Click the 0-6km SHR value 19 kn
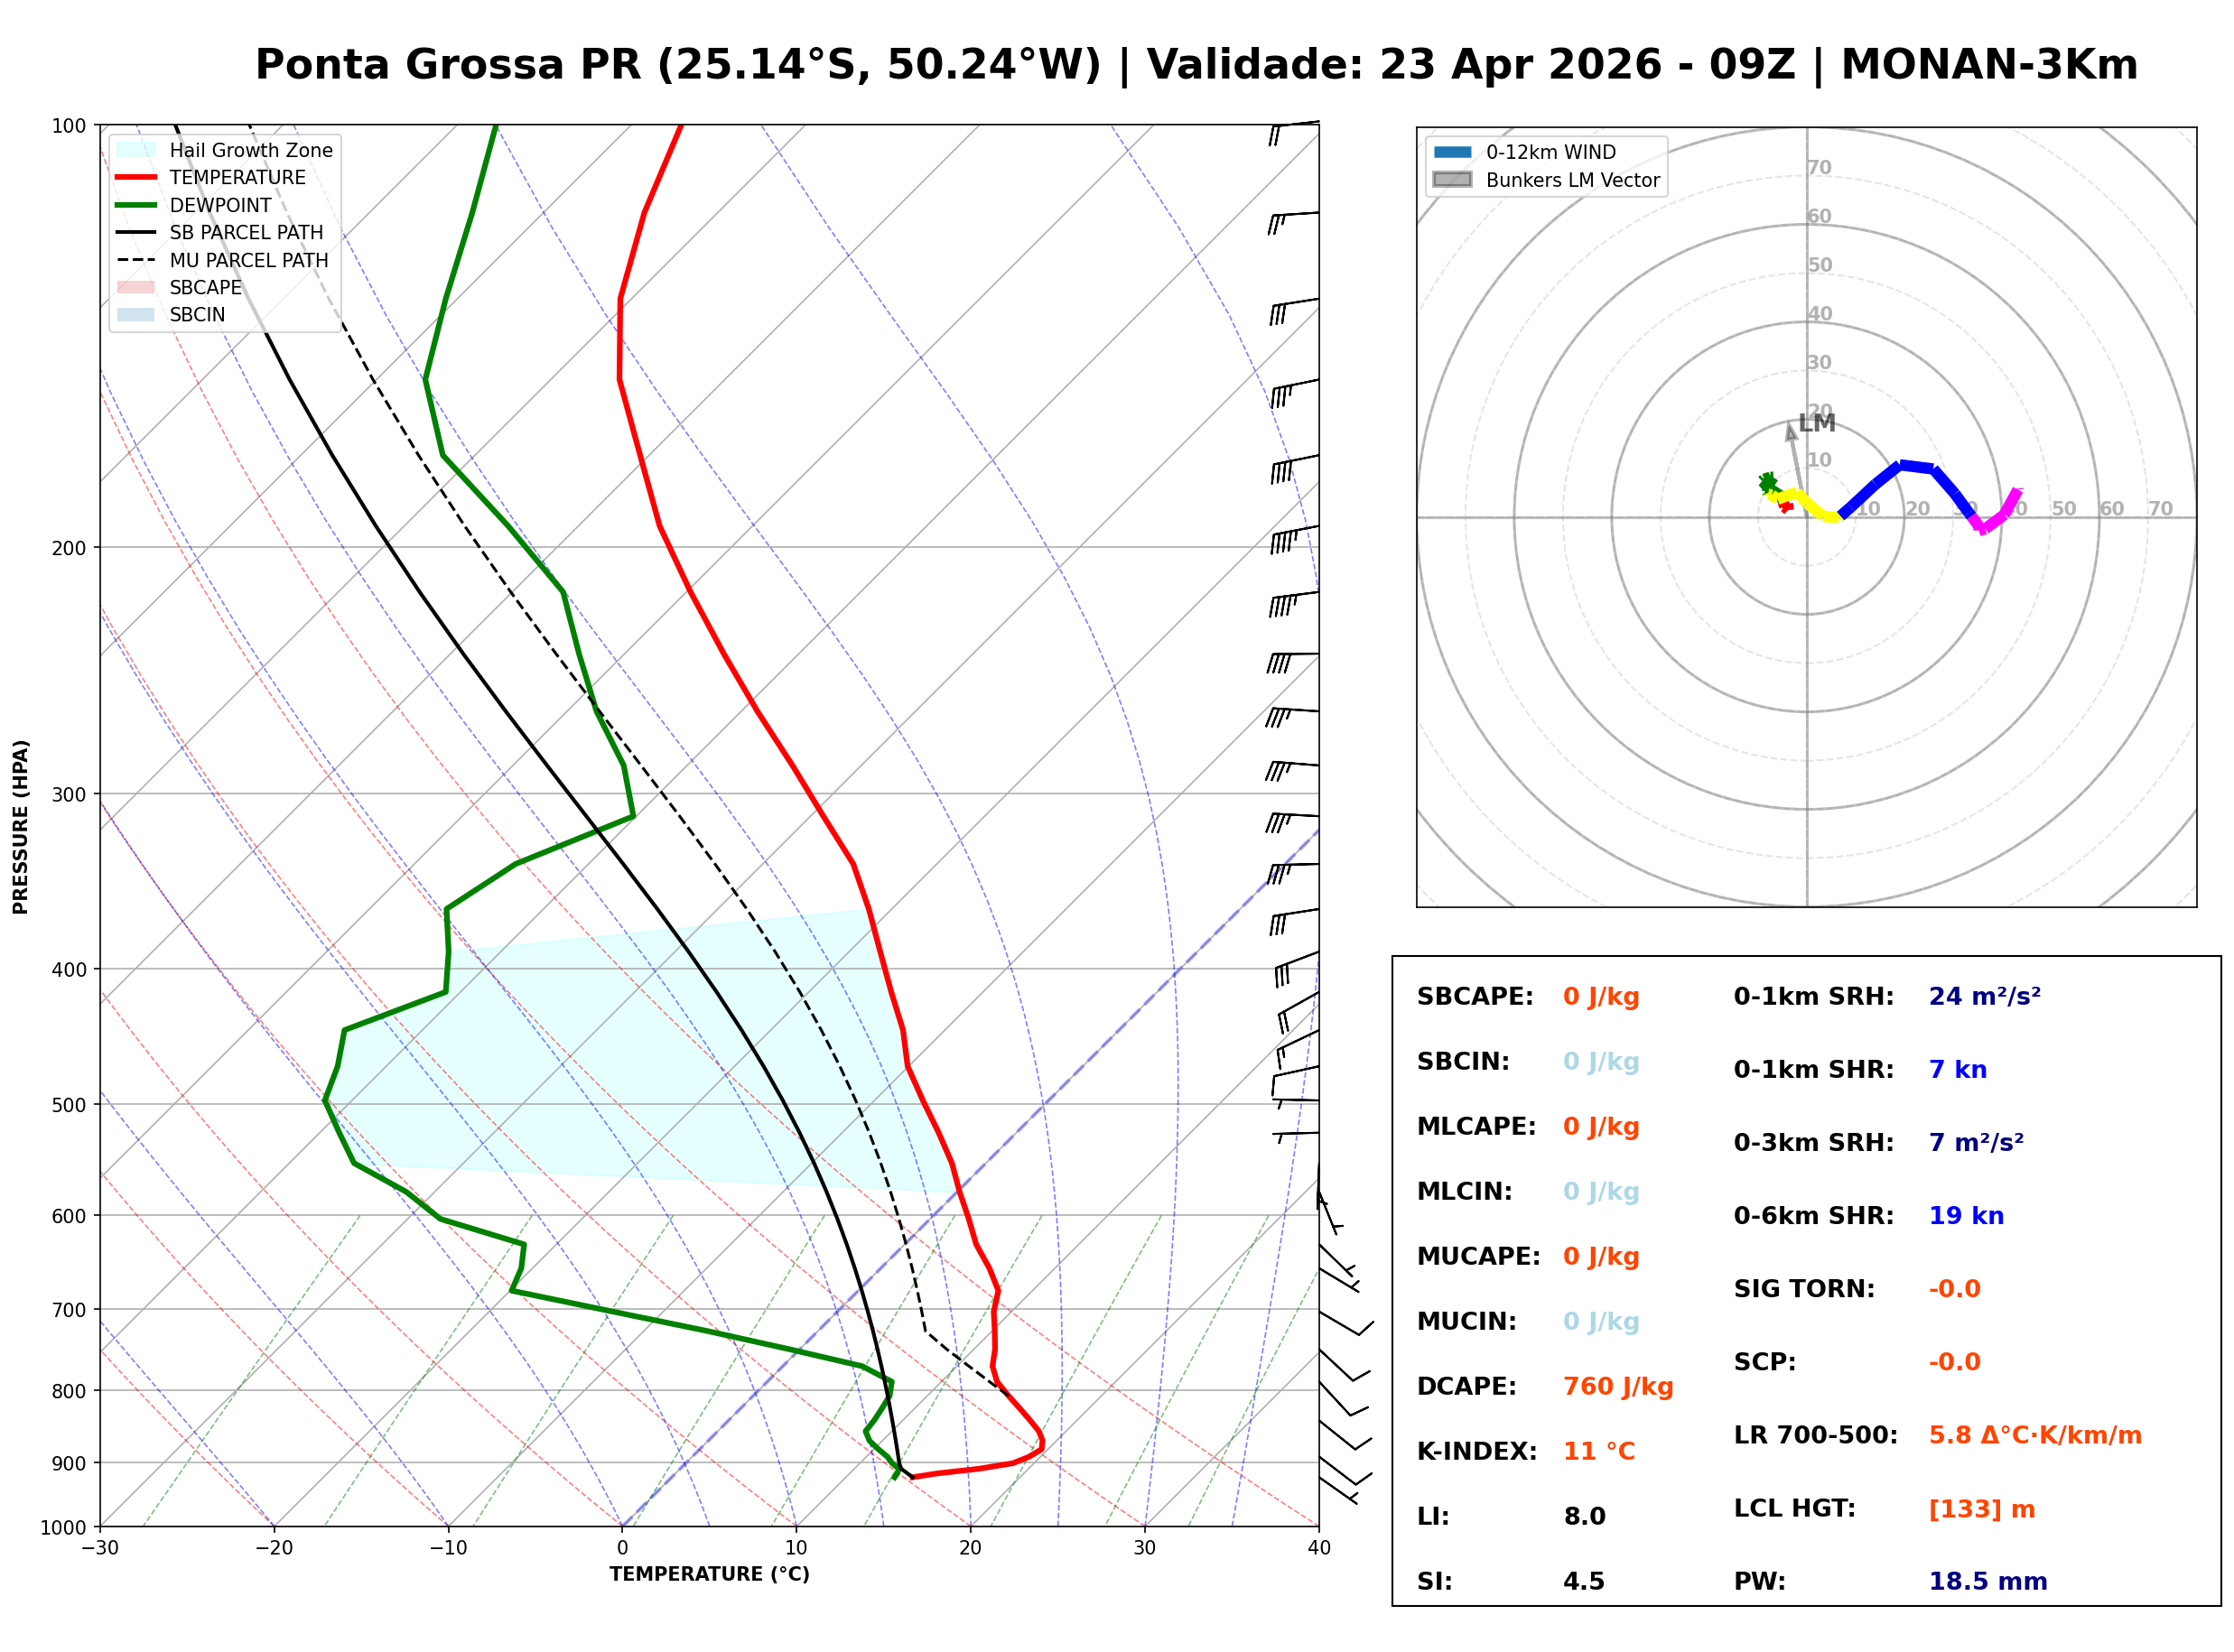Viewport: 2234px width, 1652px height. (1965, 1216)
